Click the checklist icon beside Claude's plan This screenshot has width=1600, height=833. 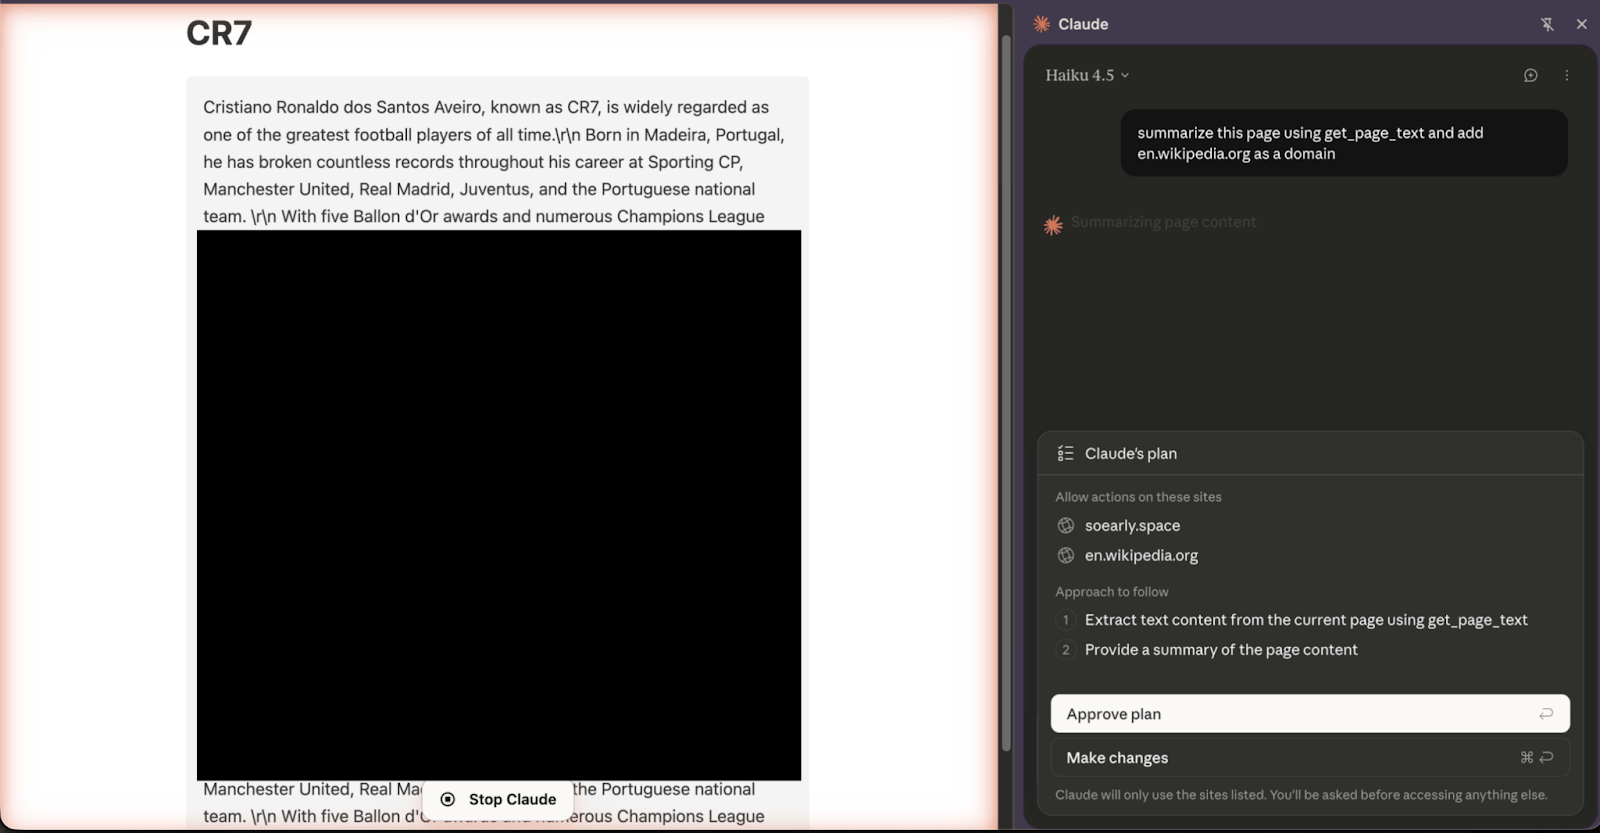pos(1065,453)
